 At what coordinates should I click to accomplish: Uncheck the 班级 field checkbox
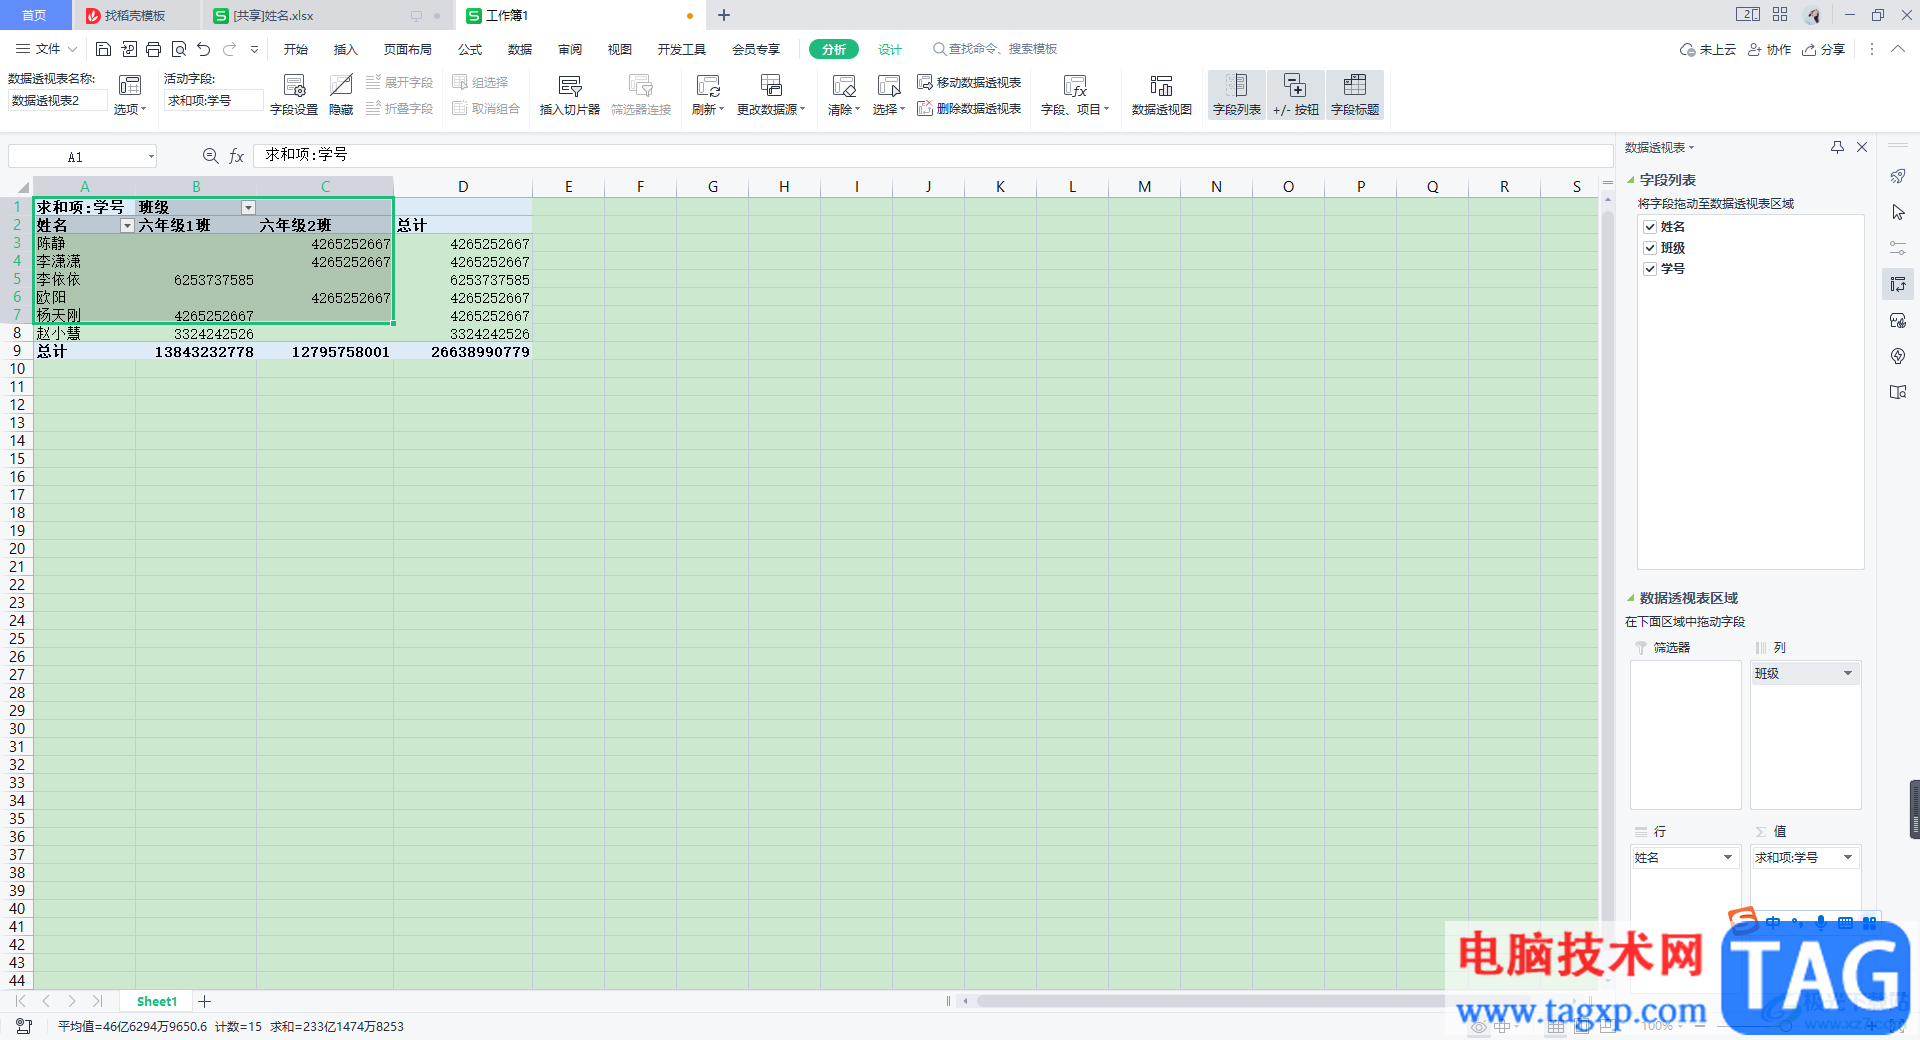(1650, 248)
